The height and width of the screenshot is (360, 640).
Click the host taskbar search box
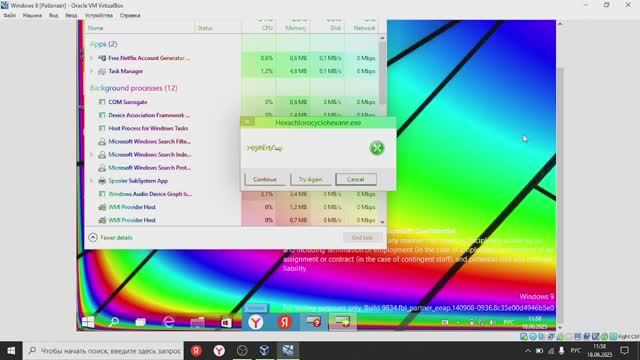pos(103,351)
